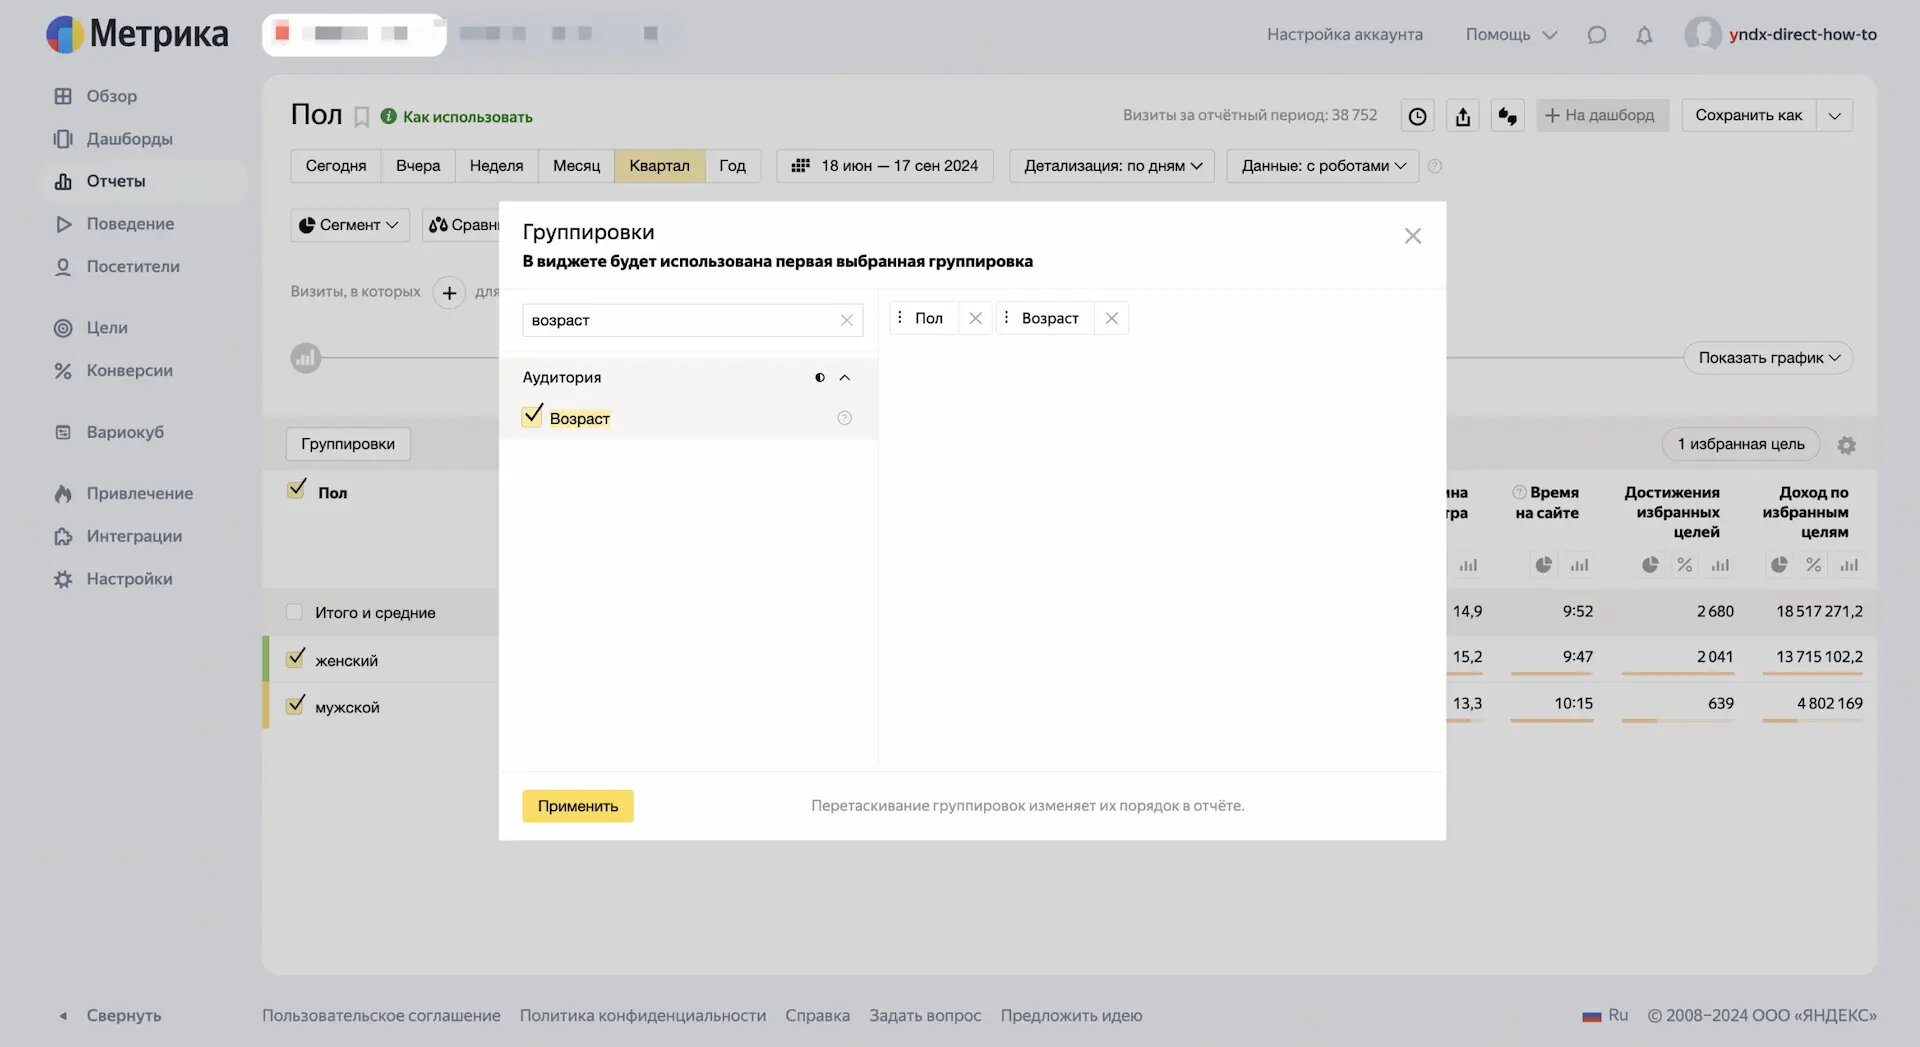1920x1047 pixels.
Task: Click the chart icon on graph slider
Action: pos(306,358)
